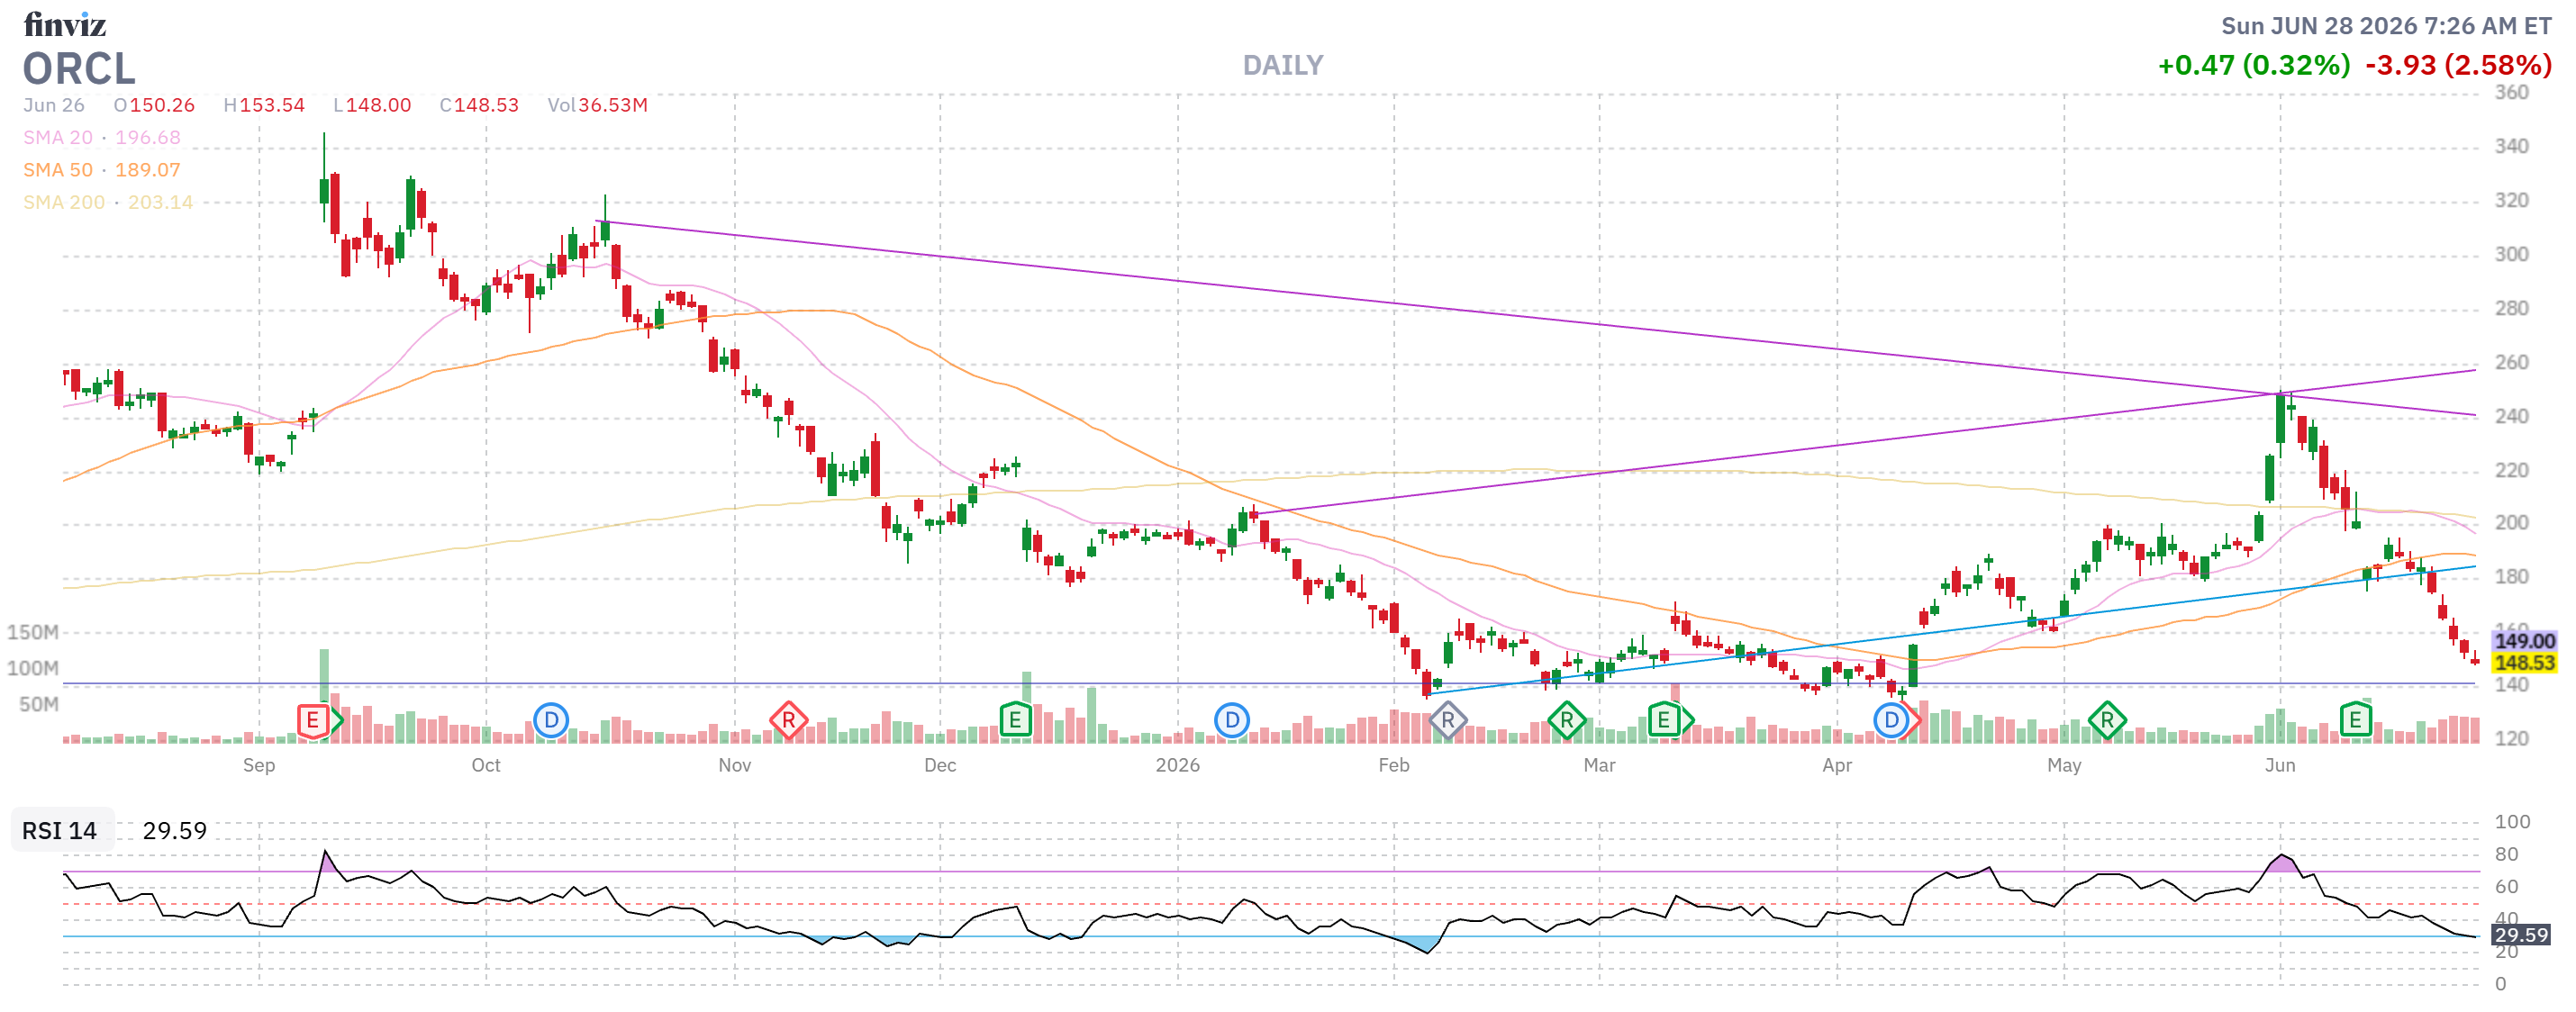
Task: Select the 29.59 RSI axis value tag
Action: [2521, 935]
